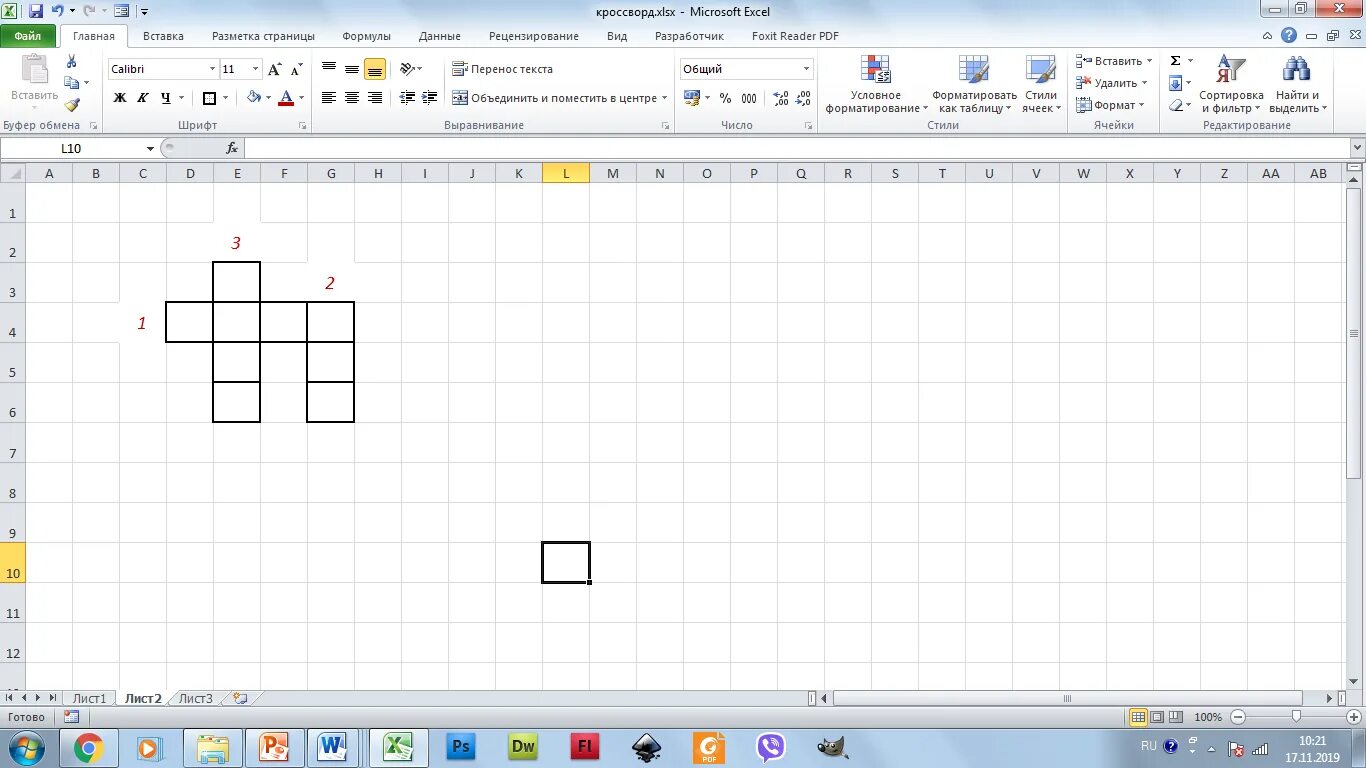Viewport: 1366px width, 768px height.
Task: Switch to the Формулы tab
Action: [366, 36]
